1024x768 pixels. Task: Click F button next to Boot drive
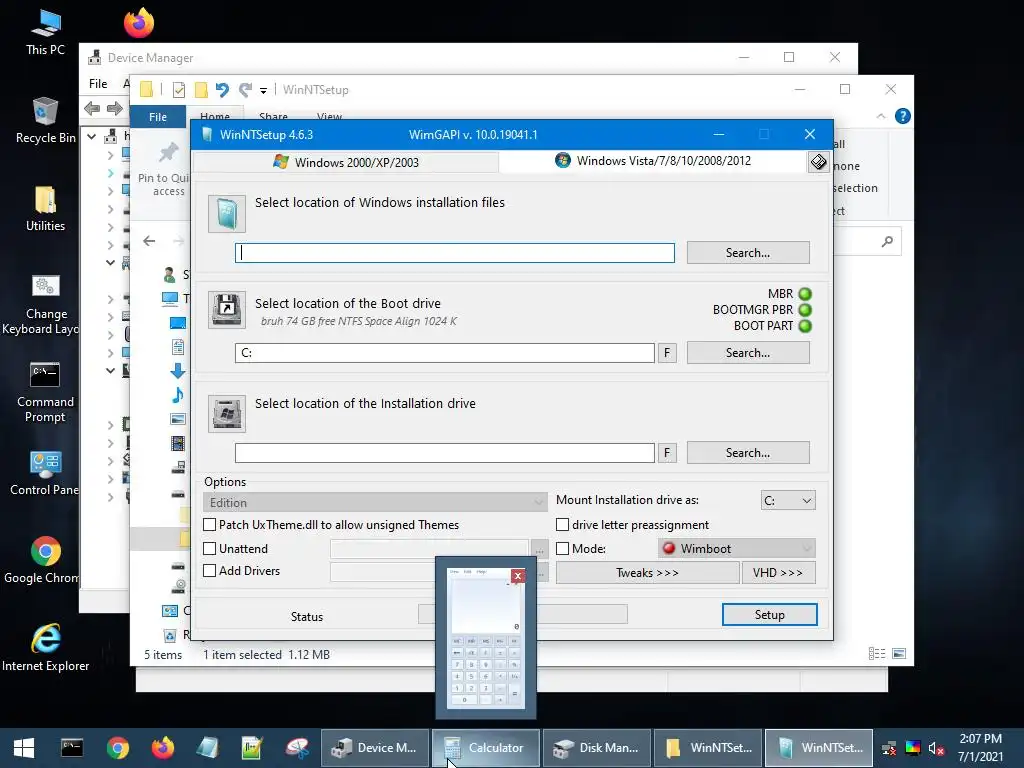[667, 353]
